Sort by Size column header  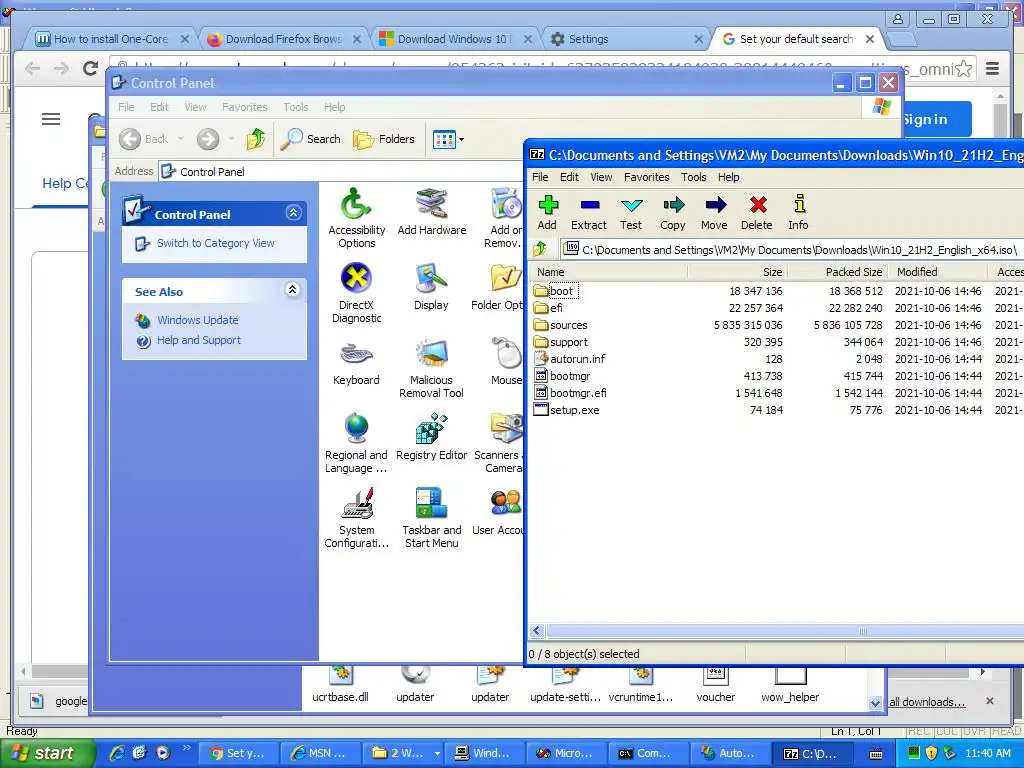737,272
